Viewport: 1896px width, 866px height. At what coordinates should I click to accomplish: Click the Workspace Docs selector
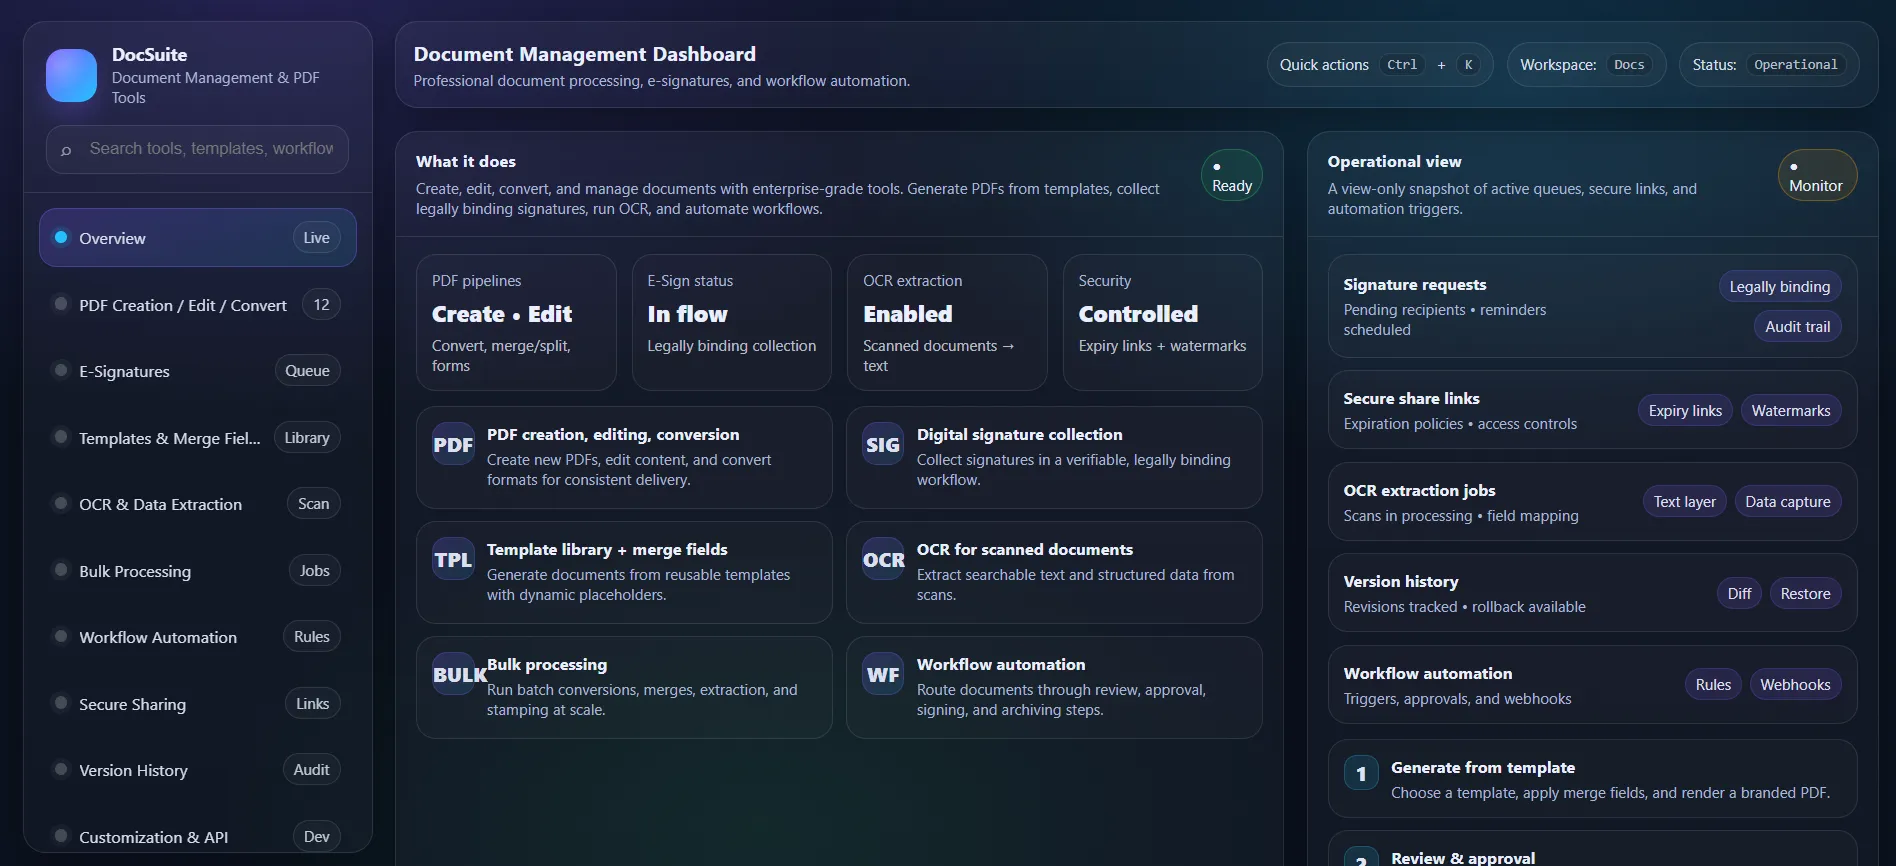(x=1586, y=65)
